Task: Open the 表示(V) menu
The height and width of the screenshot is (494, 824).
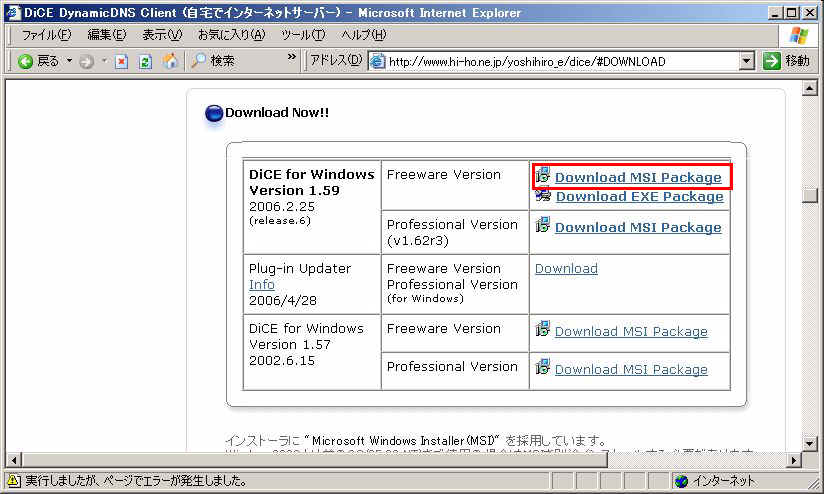Action: (x=162, y=35)
